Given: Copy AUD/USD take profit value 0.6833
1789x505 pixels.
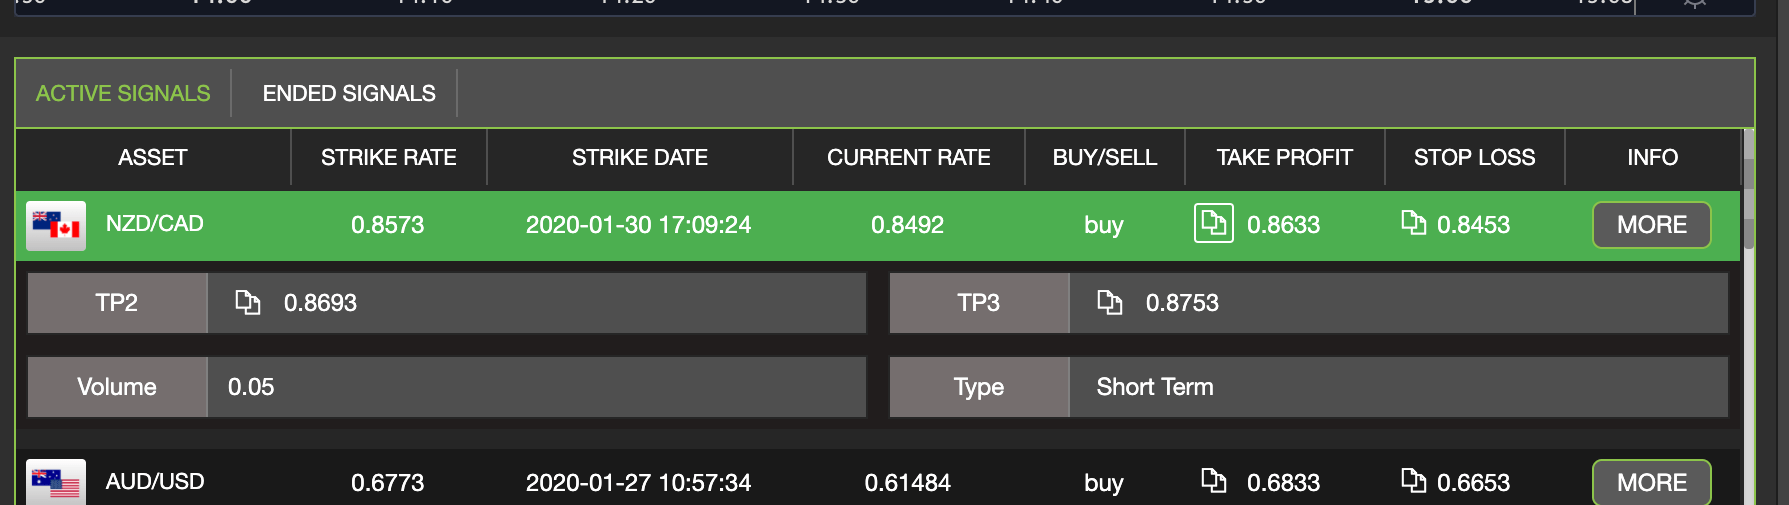Looking at the screenshot, I should [x=1213, y=481].
